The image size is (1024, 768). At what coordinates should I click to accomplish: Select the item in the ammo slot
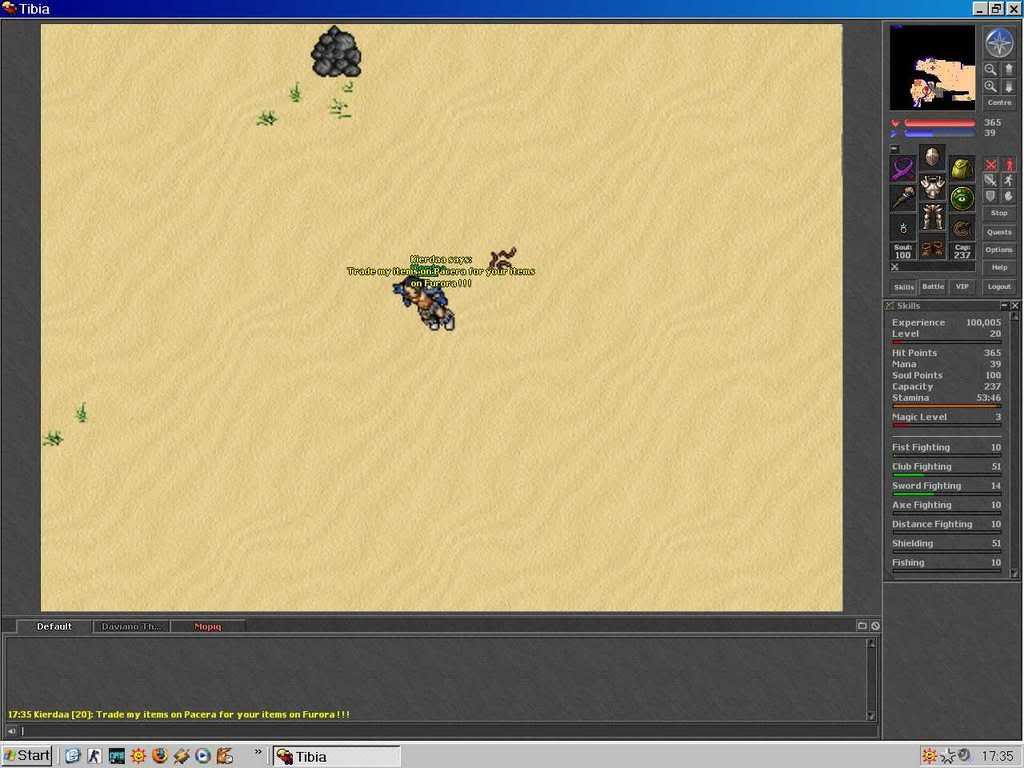coord(962,228)
